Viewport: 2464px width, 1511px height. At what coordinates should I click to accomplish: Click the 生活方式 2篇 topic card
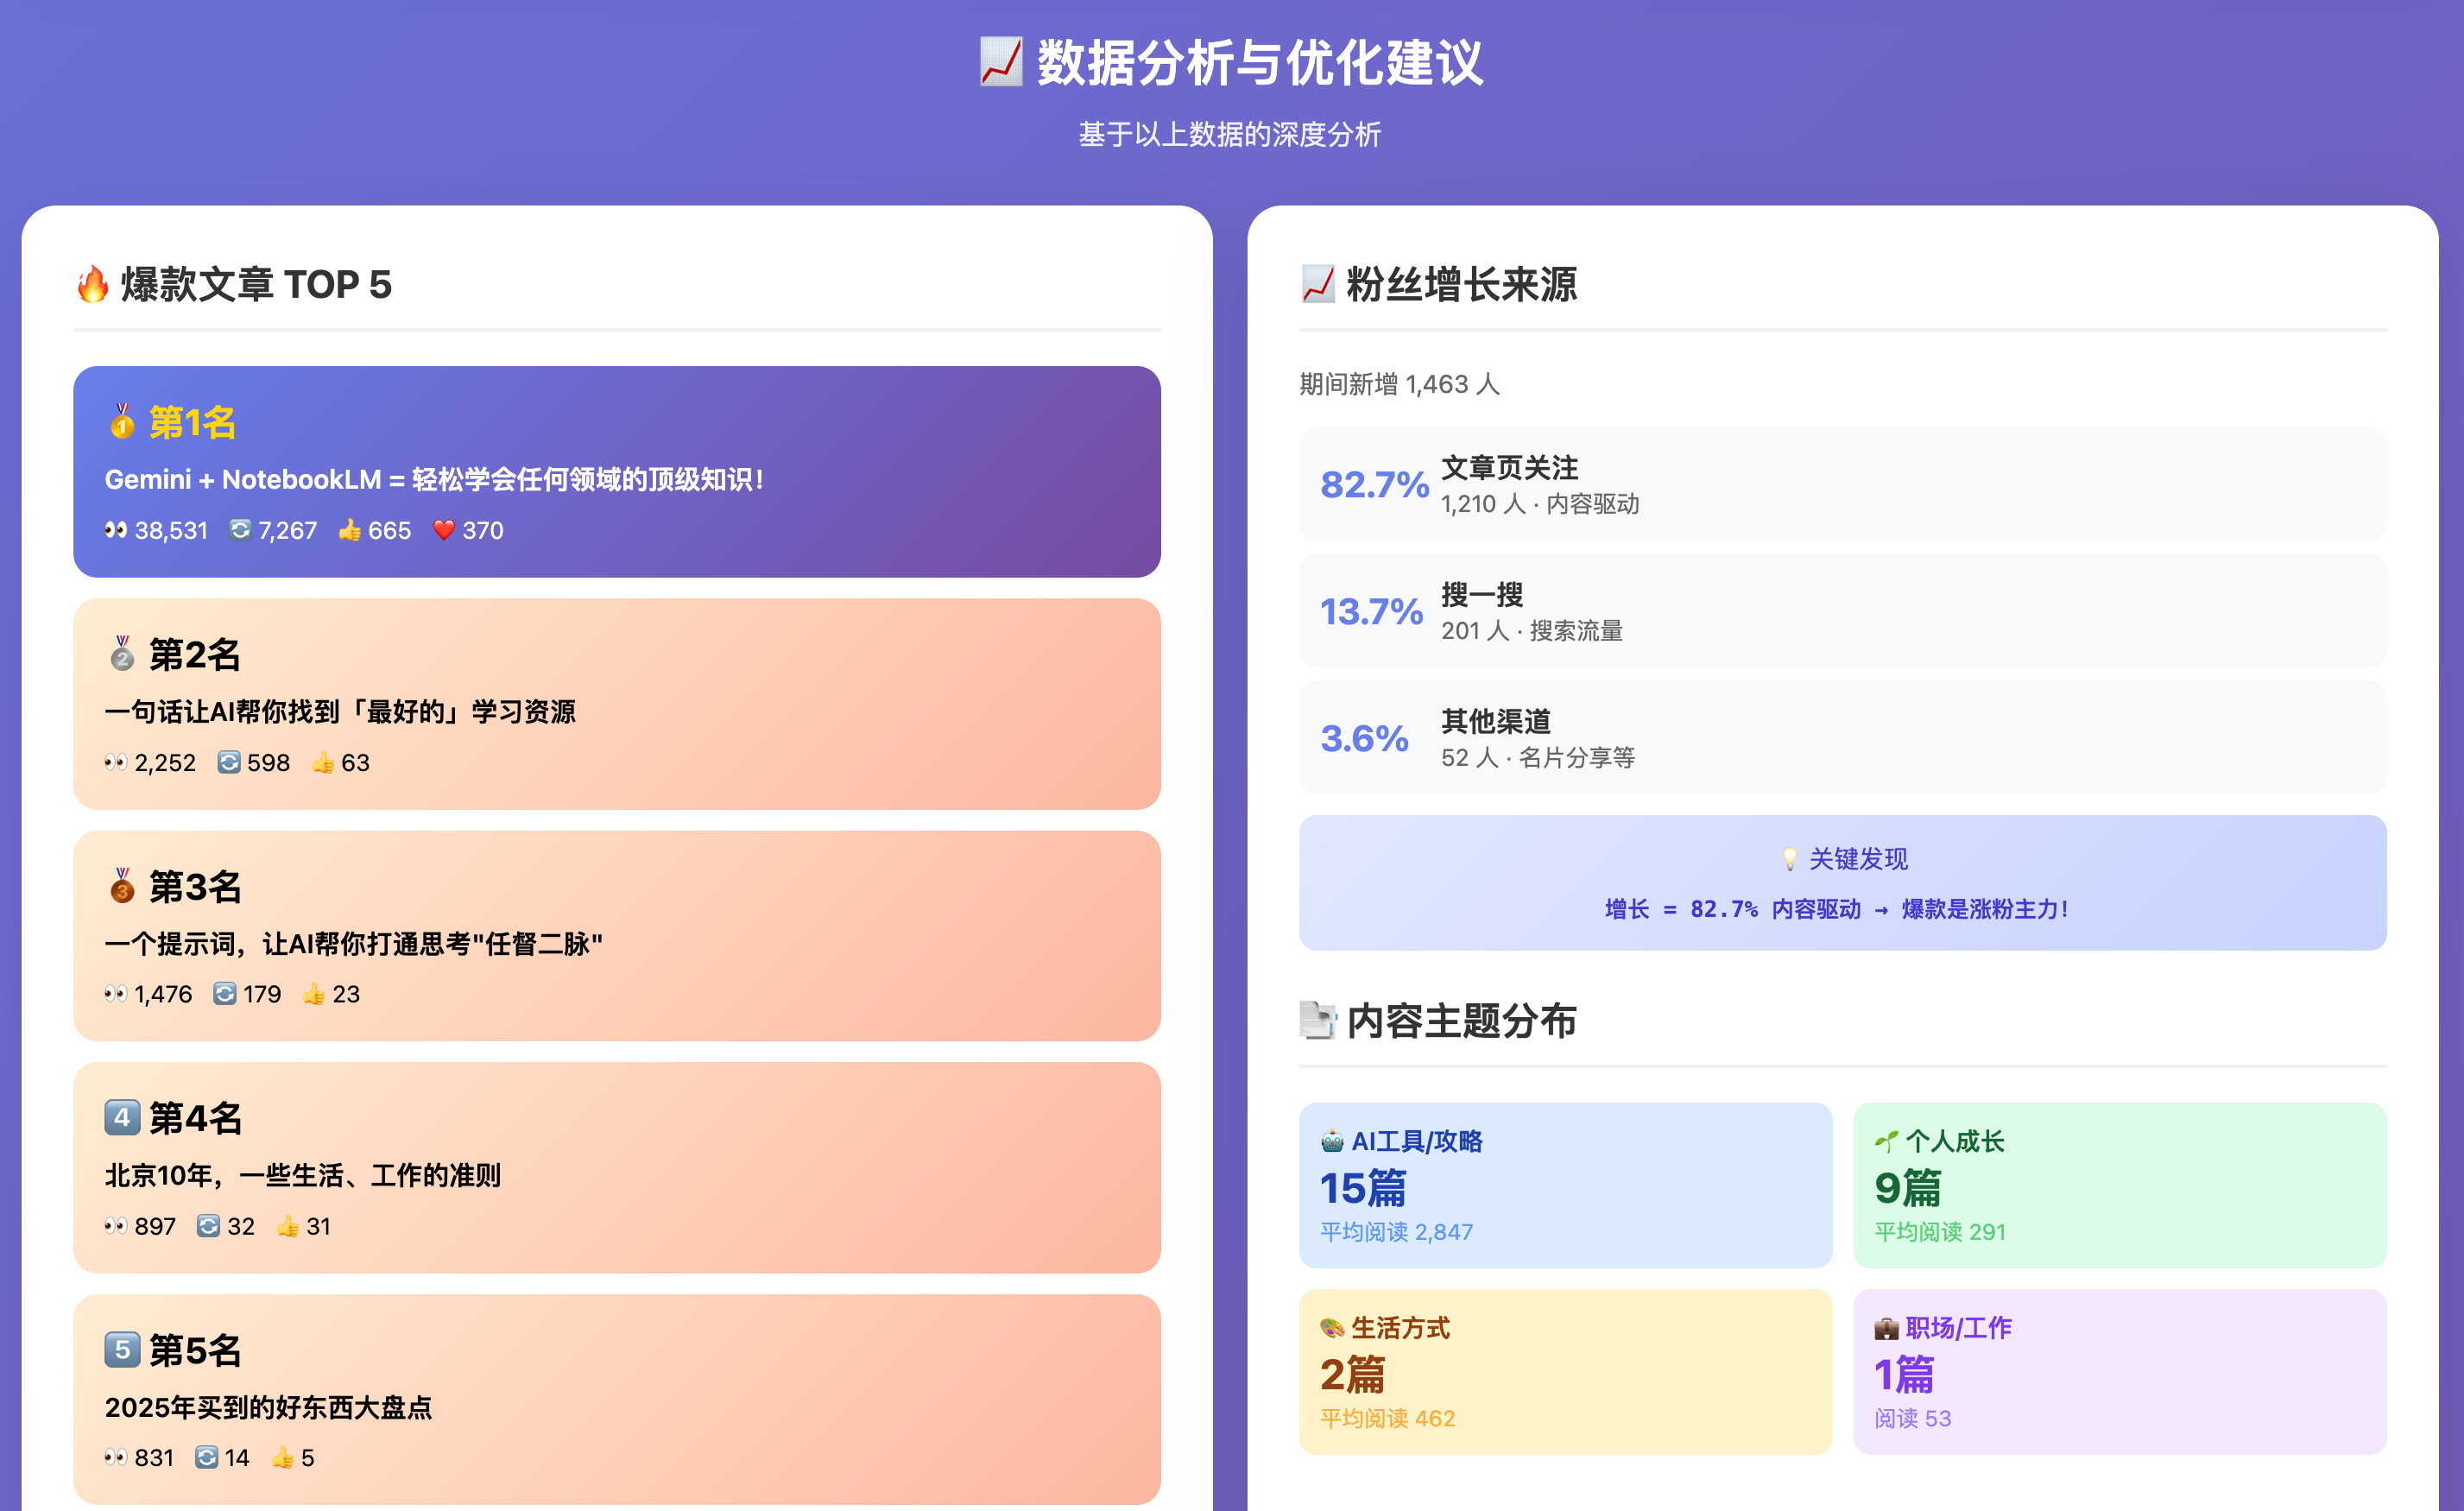1565,1371
